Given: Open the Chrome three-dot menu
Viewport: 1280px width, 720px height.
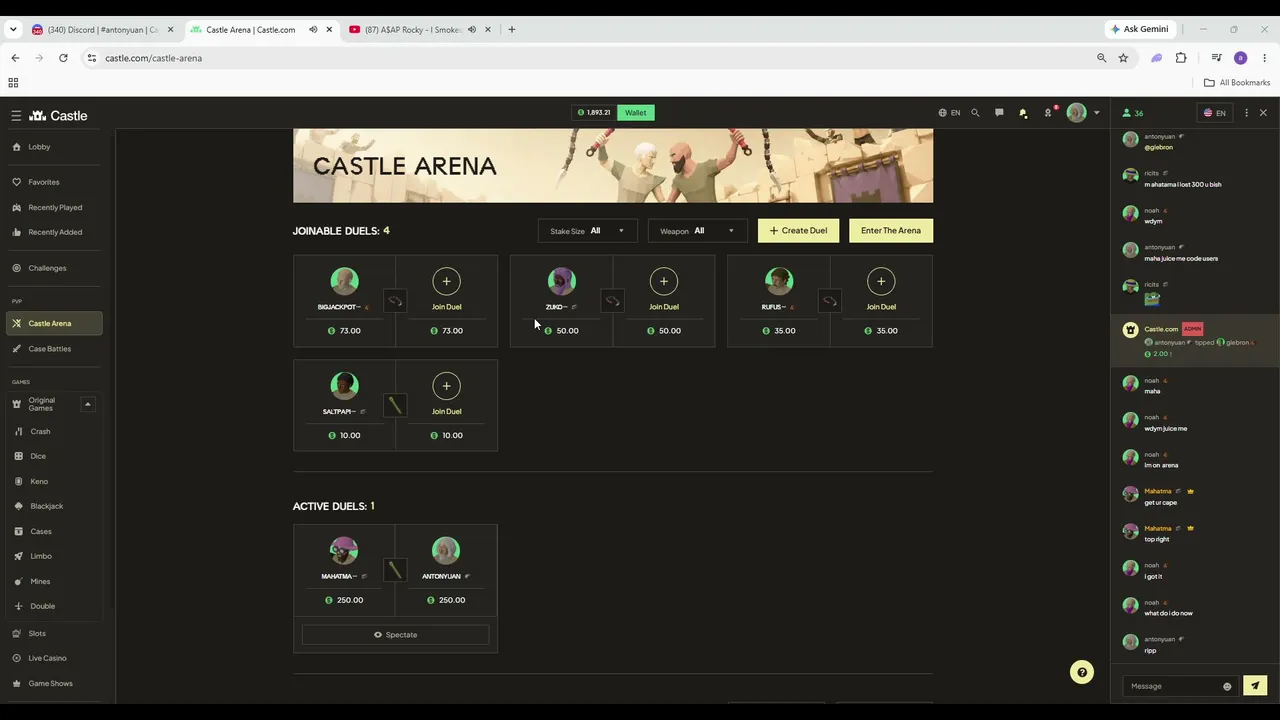Looking at the screenshot, I should point(1264,58).
